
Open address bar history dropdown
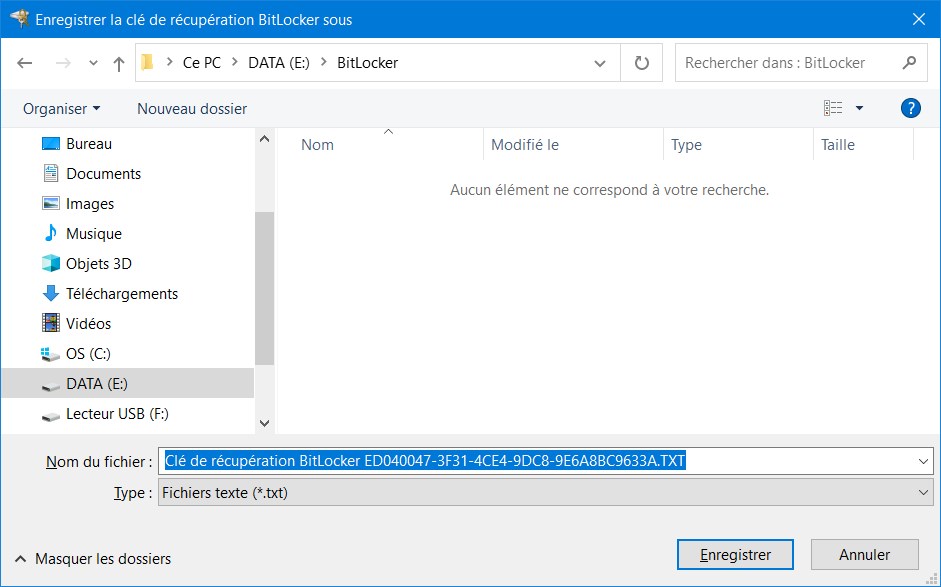coord(600,63)
